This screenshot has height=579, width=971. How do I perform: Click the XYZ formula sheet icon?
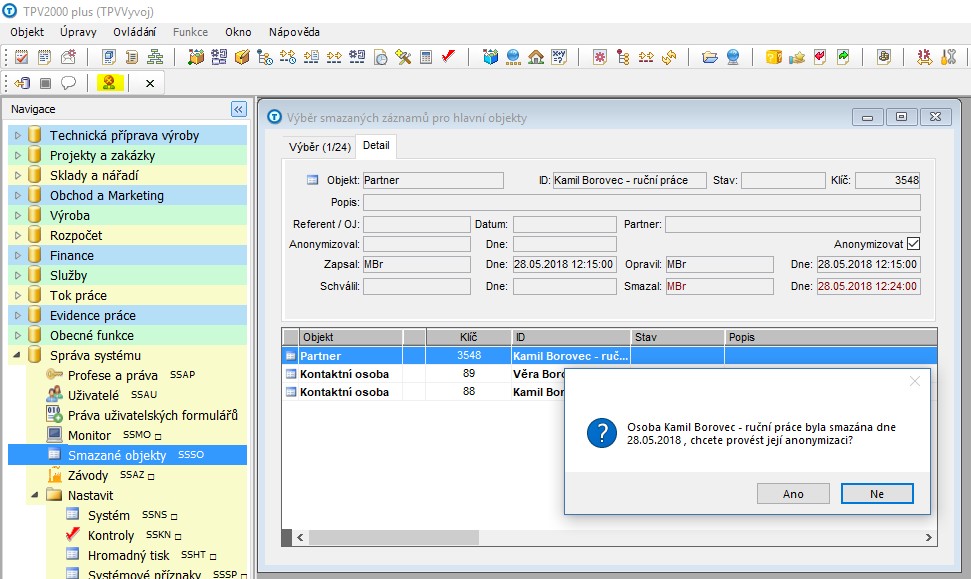[x=559, y=58]
